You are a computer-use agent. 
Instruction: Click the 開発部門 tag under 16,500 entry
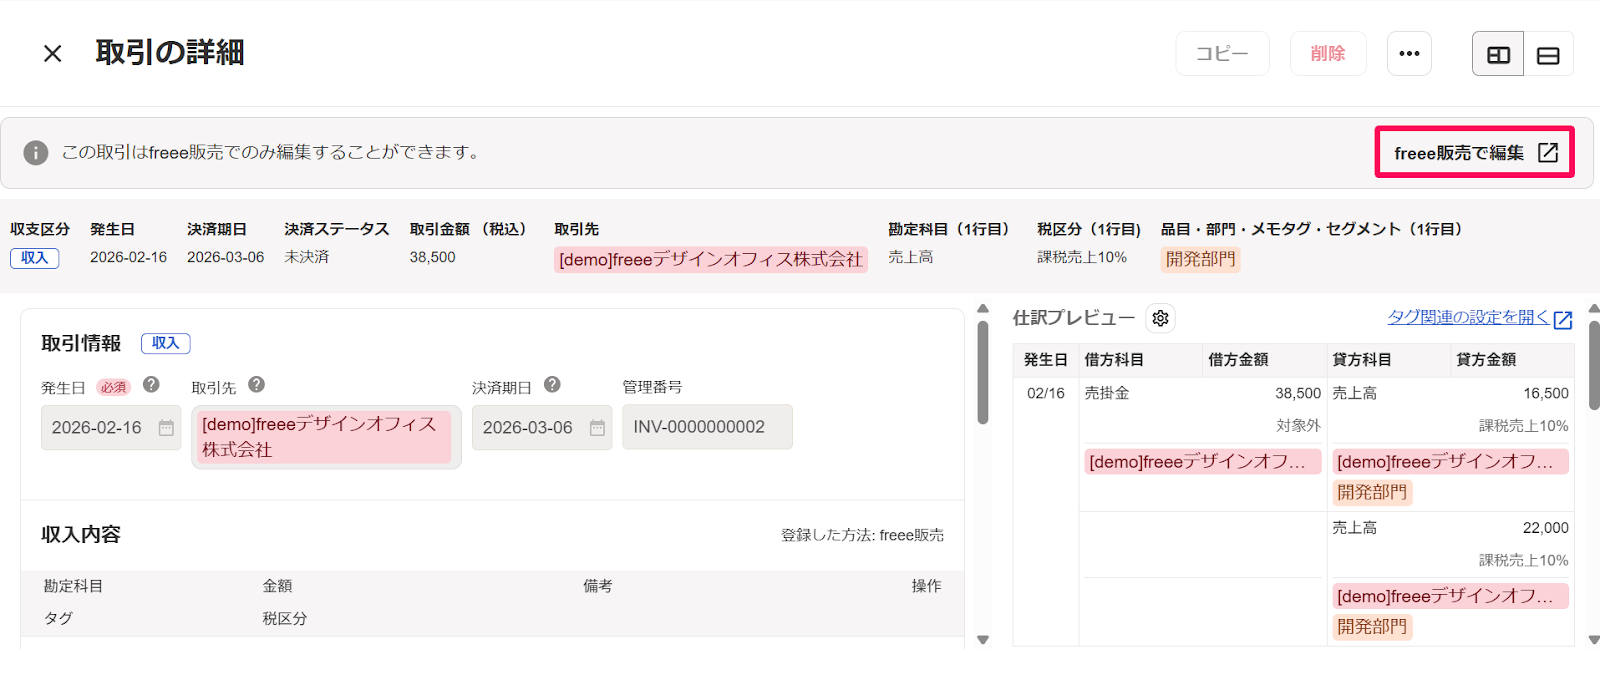tap(1372, 492)
